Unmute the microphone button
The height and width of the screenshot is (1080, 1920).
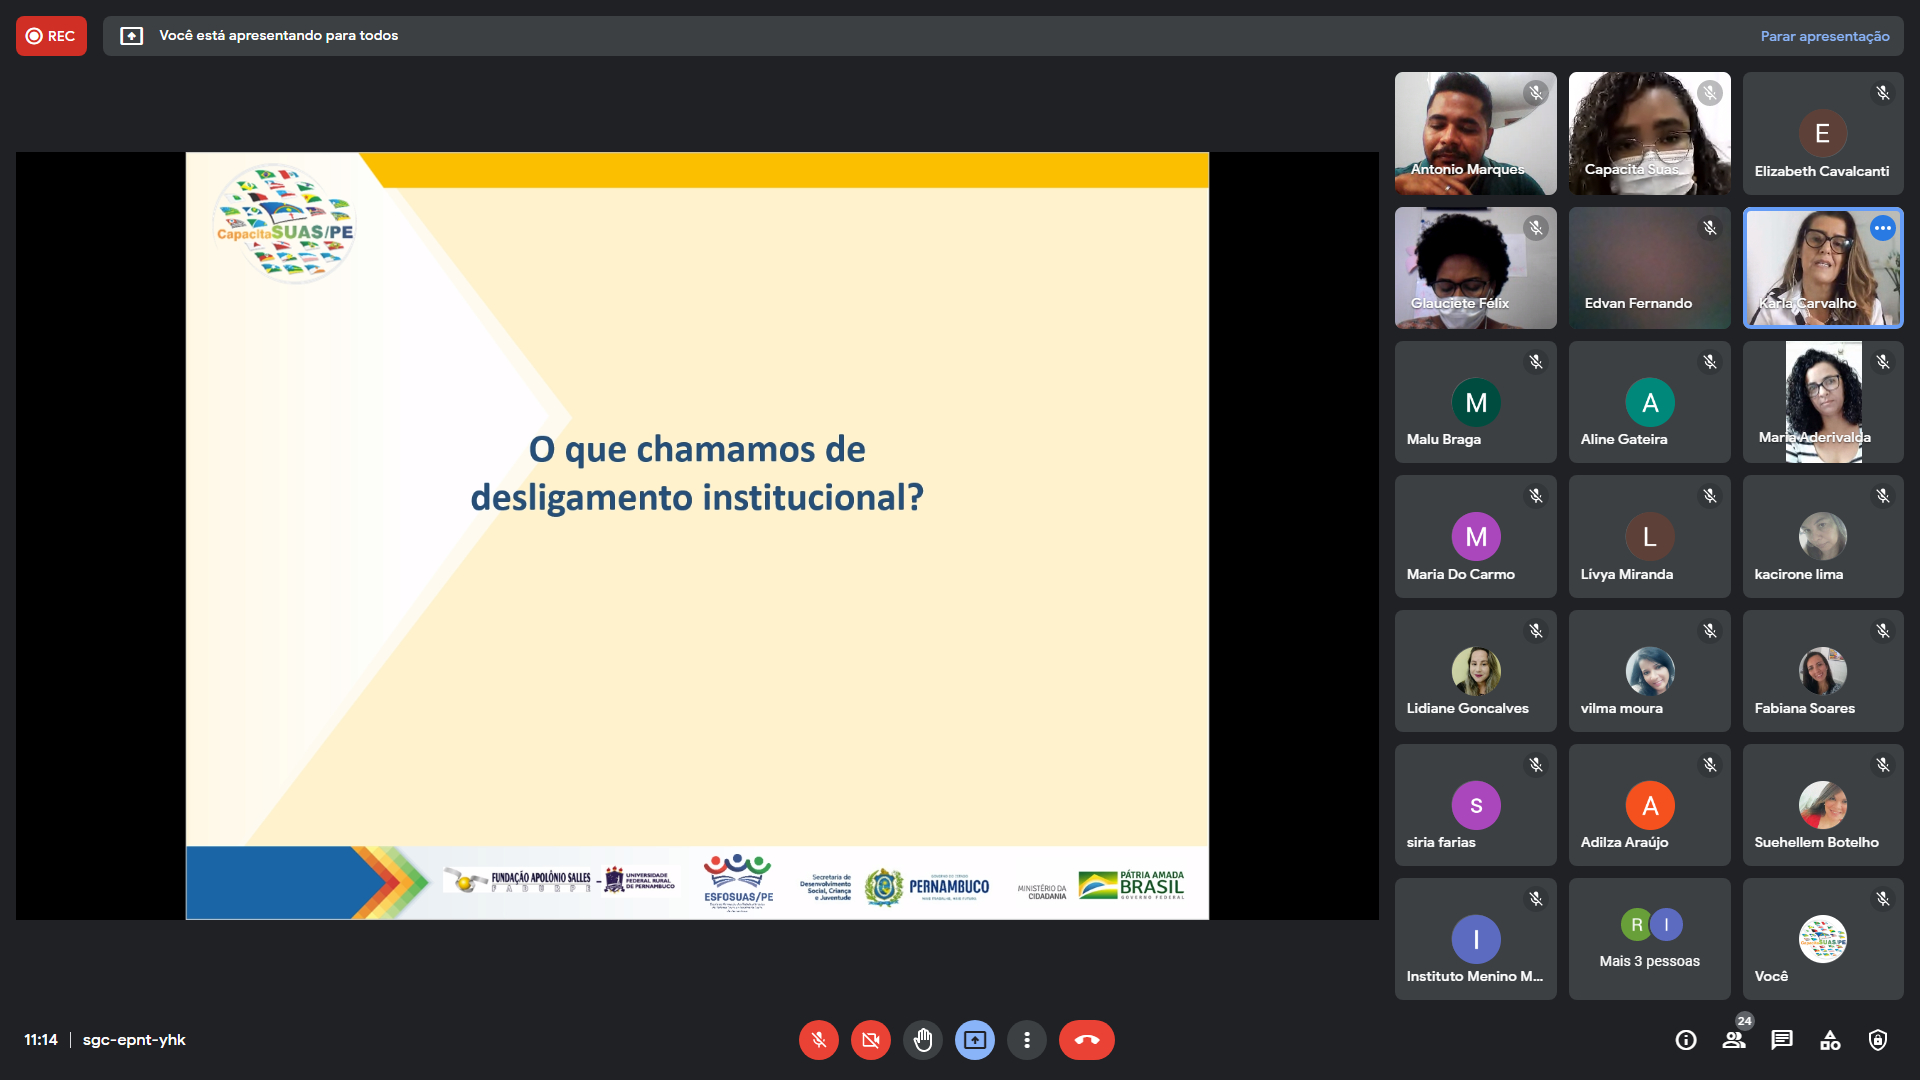818,1040
